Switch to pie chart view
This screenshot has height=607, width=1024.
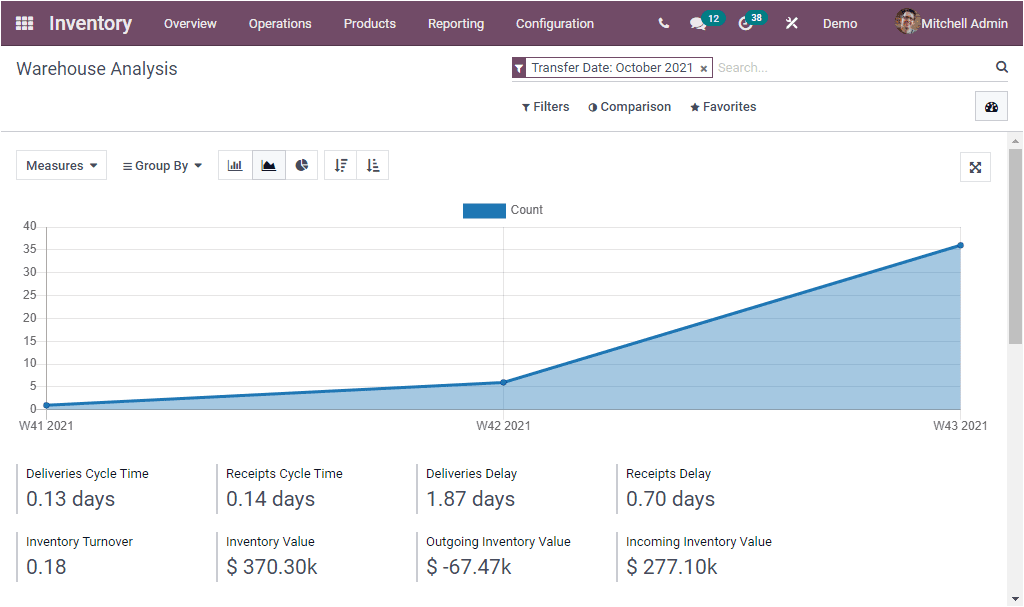point(301,164)
